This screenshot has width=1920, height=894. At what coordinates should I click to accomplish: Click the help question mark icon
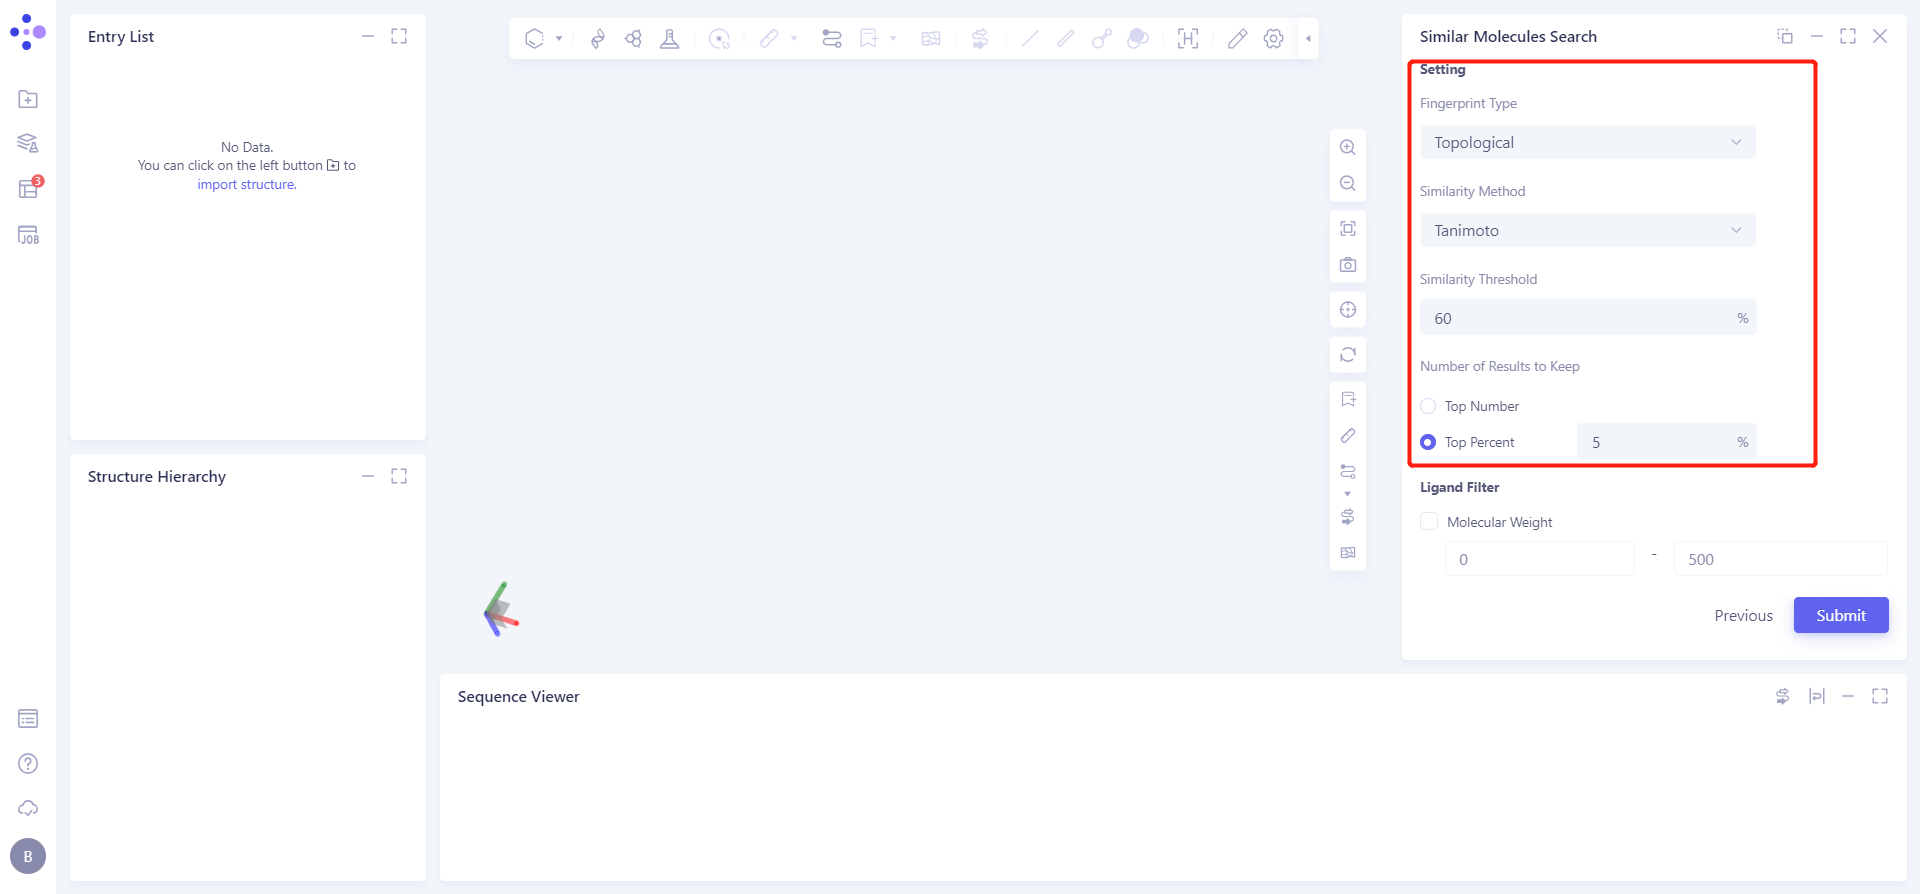[28, 763]
